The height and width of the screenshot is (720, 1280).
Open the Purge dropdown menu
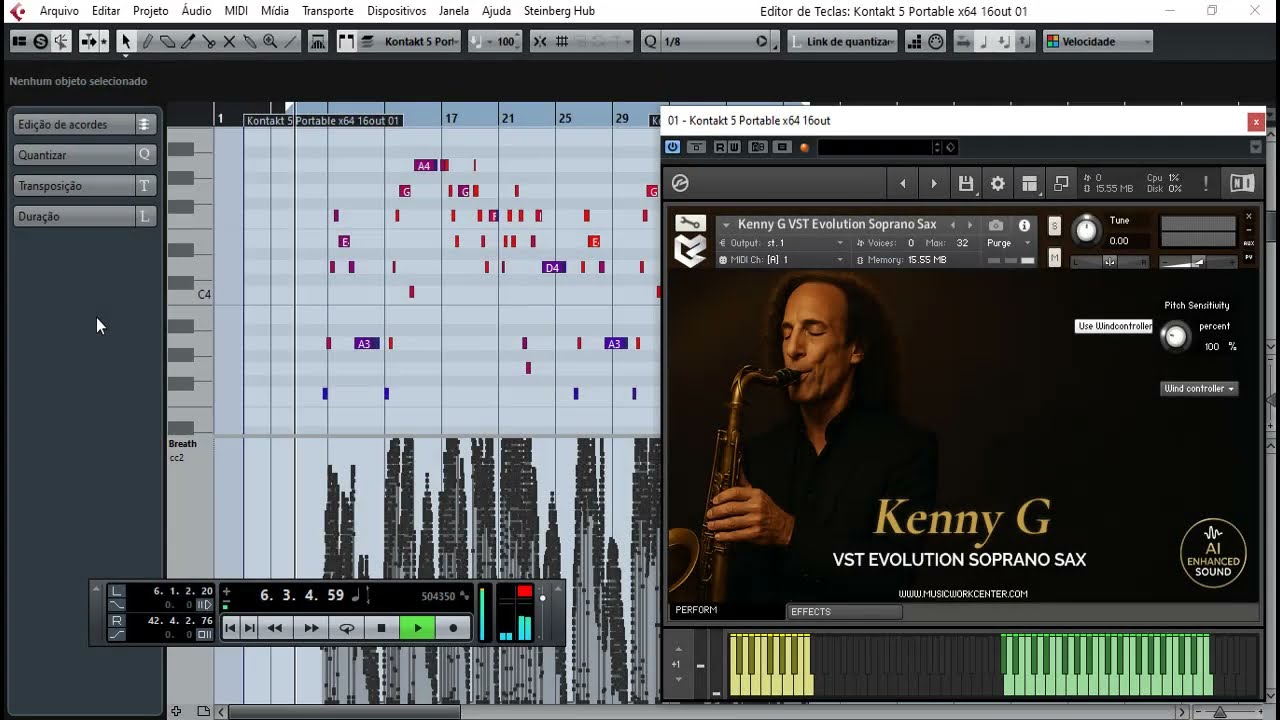coord(1008,243)
